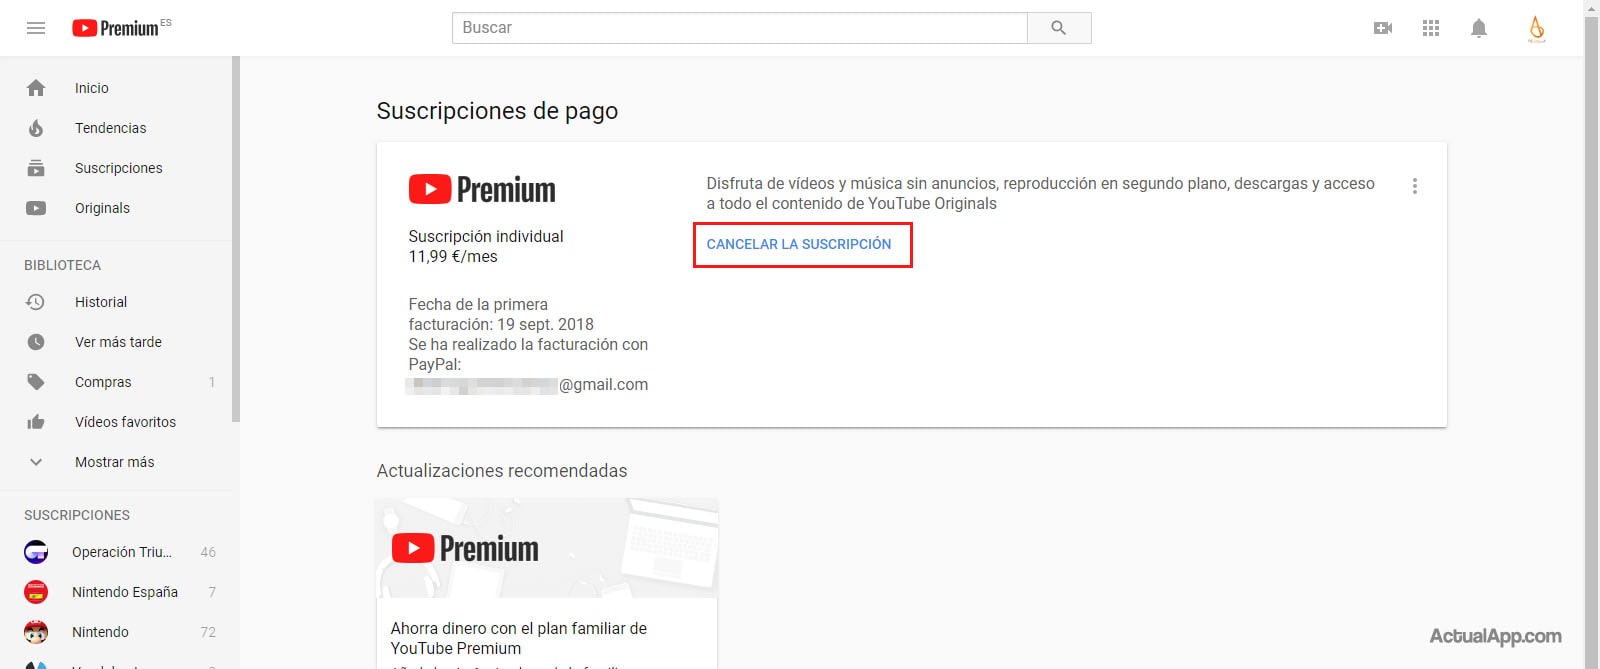Image resolution: width=1600 pixels, height=669 pixels.
Task: Open the notifications bell
Action: 1479,28
